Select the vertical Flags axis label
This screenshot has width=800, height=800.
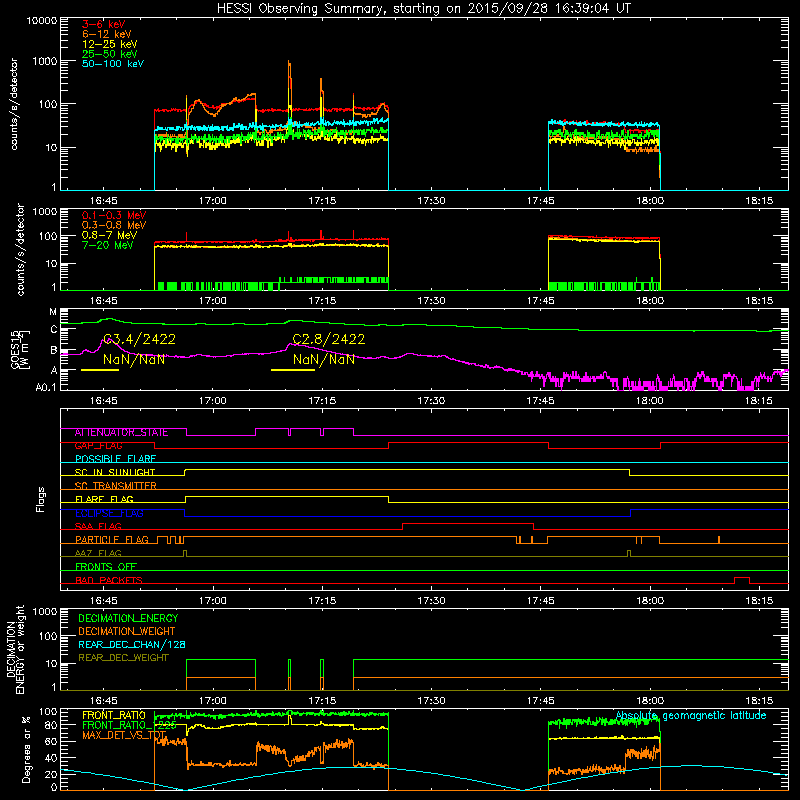click(41, 499)
